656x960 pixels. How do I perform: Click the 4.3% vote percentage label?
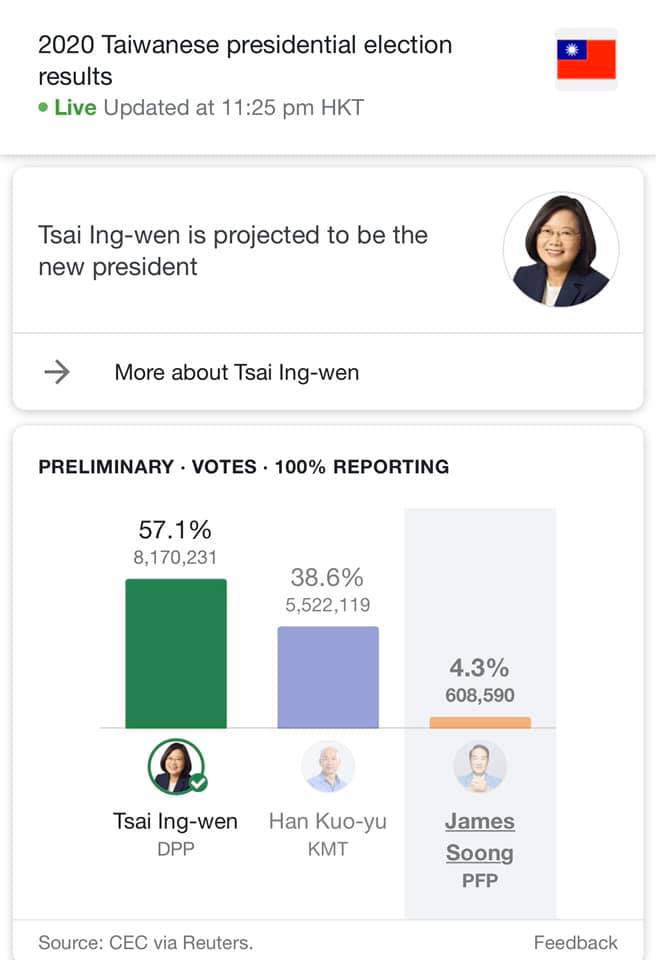479,668
